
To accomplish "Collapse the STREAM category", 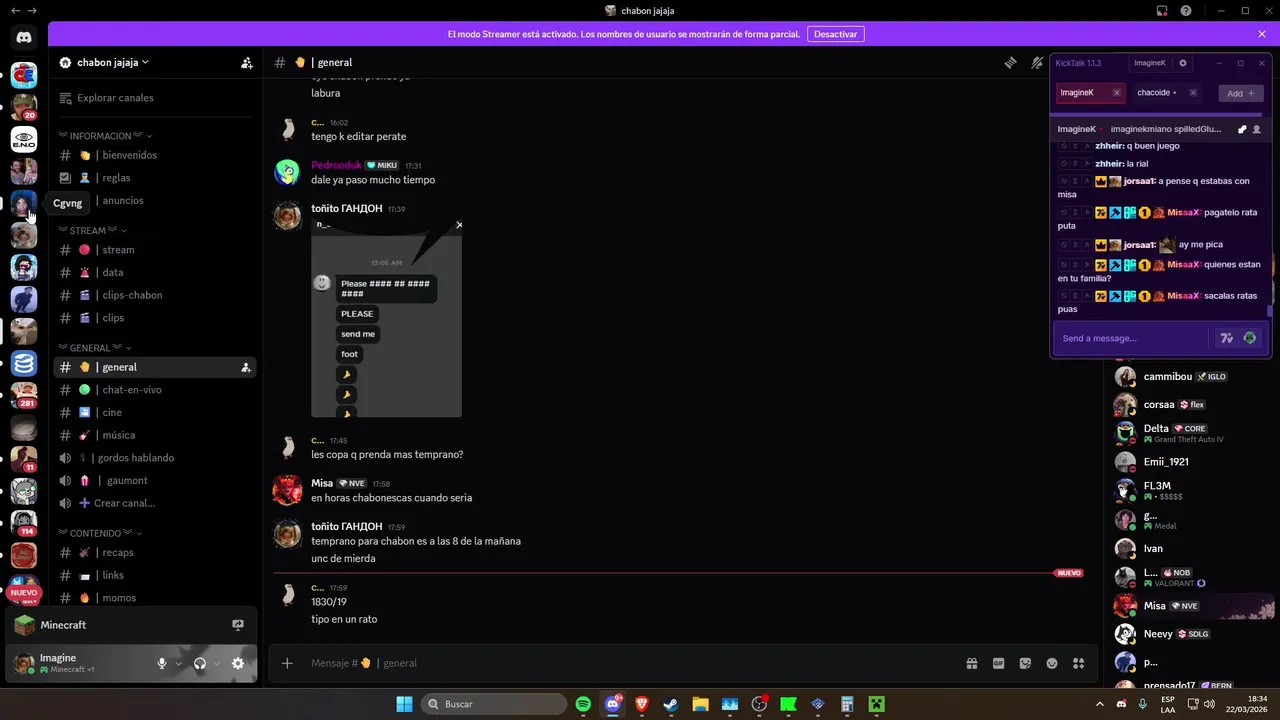I will 93,231.
